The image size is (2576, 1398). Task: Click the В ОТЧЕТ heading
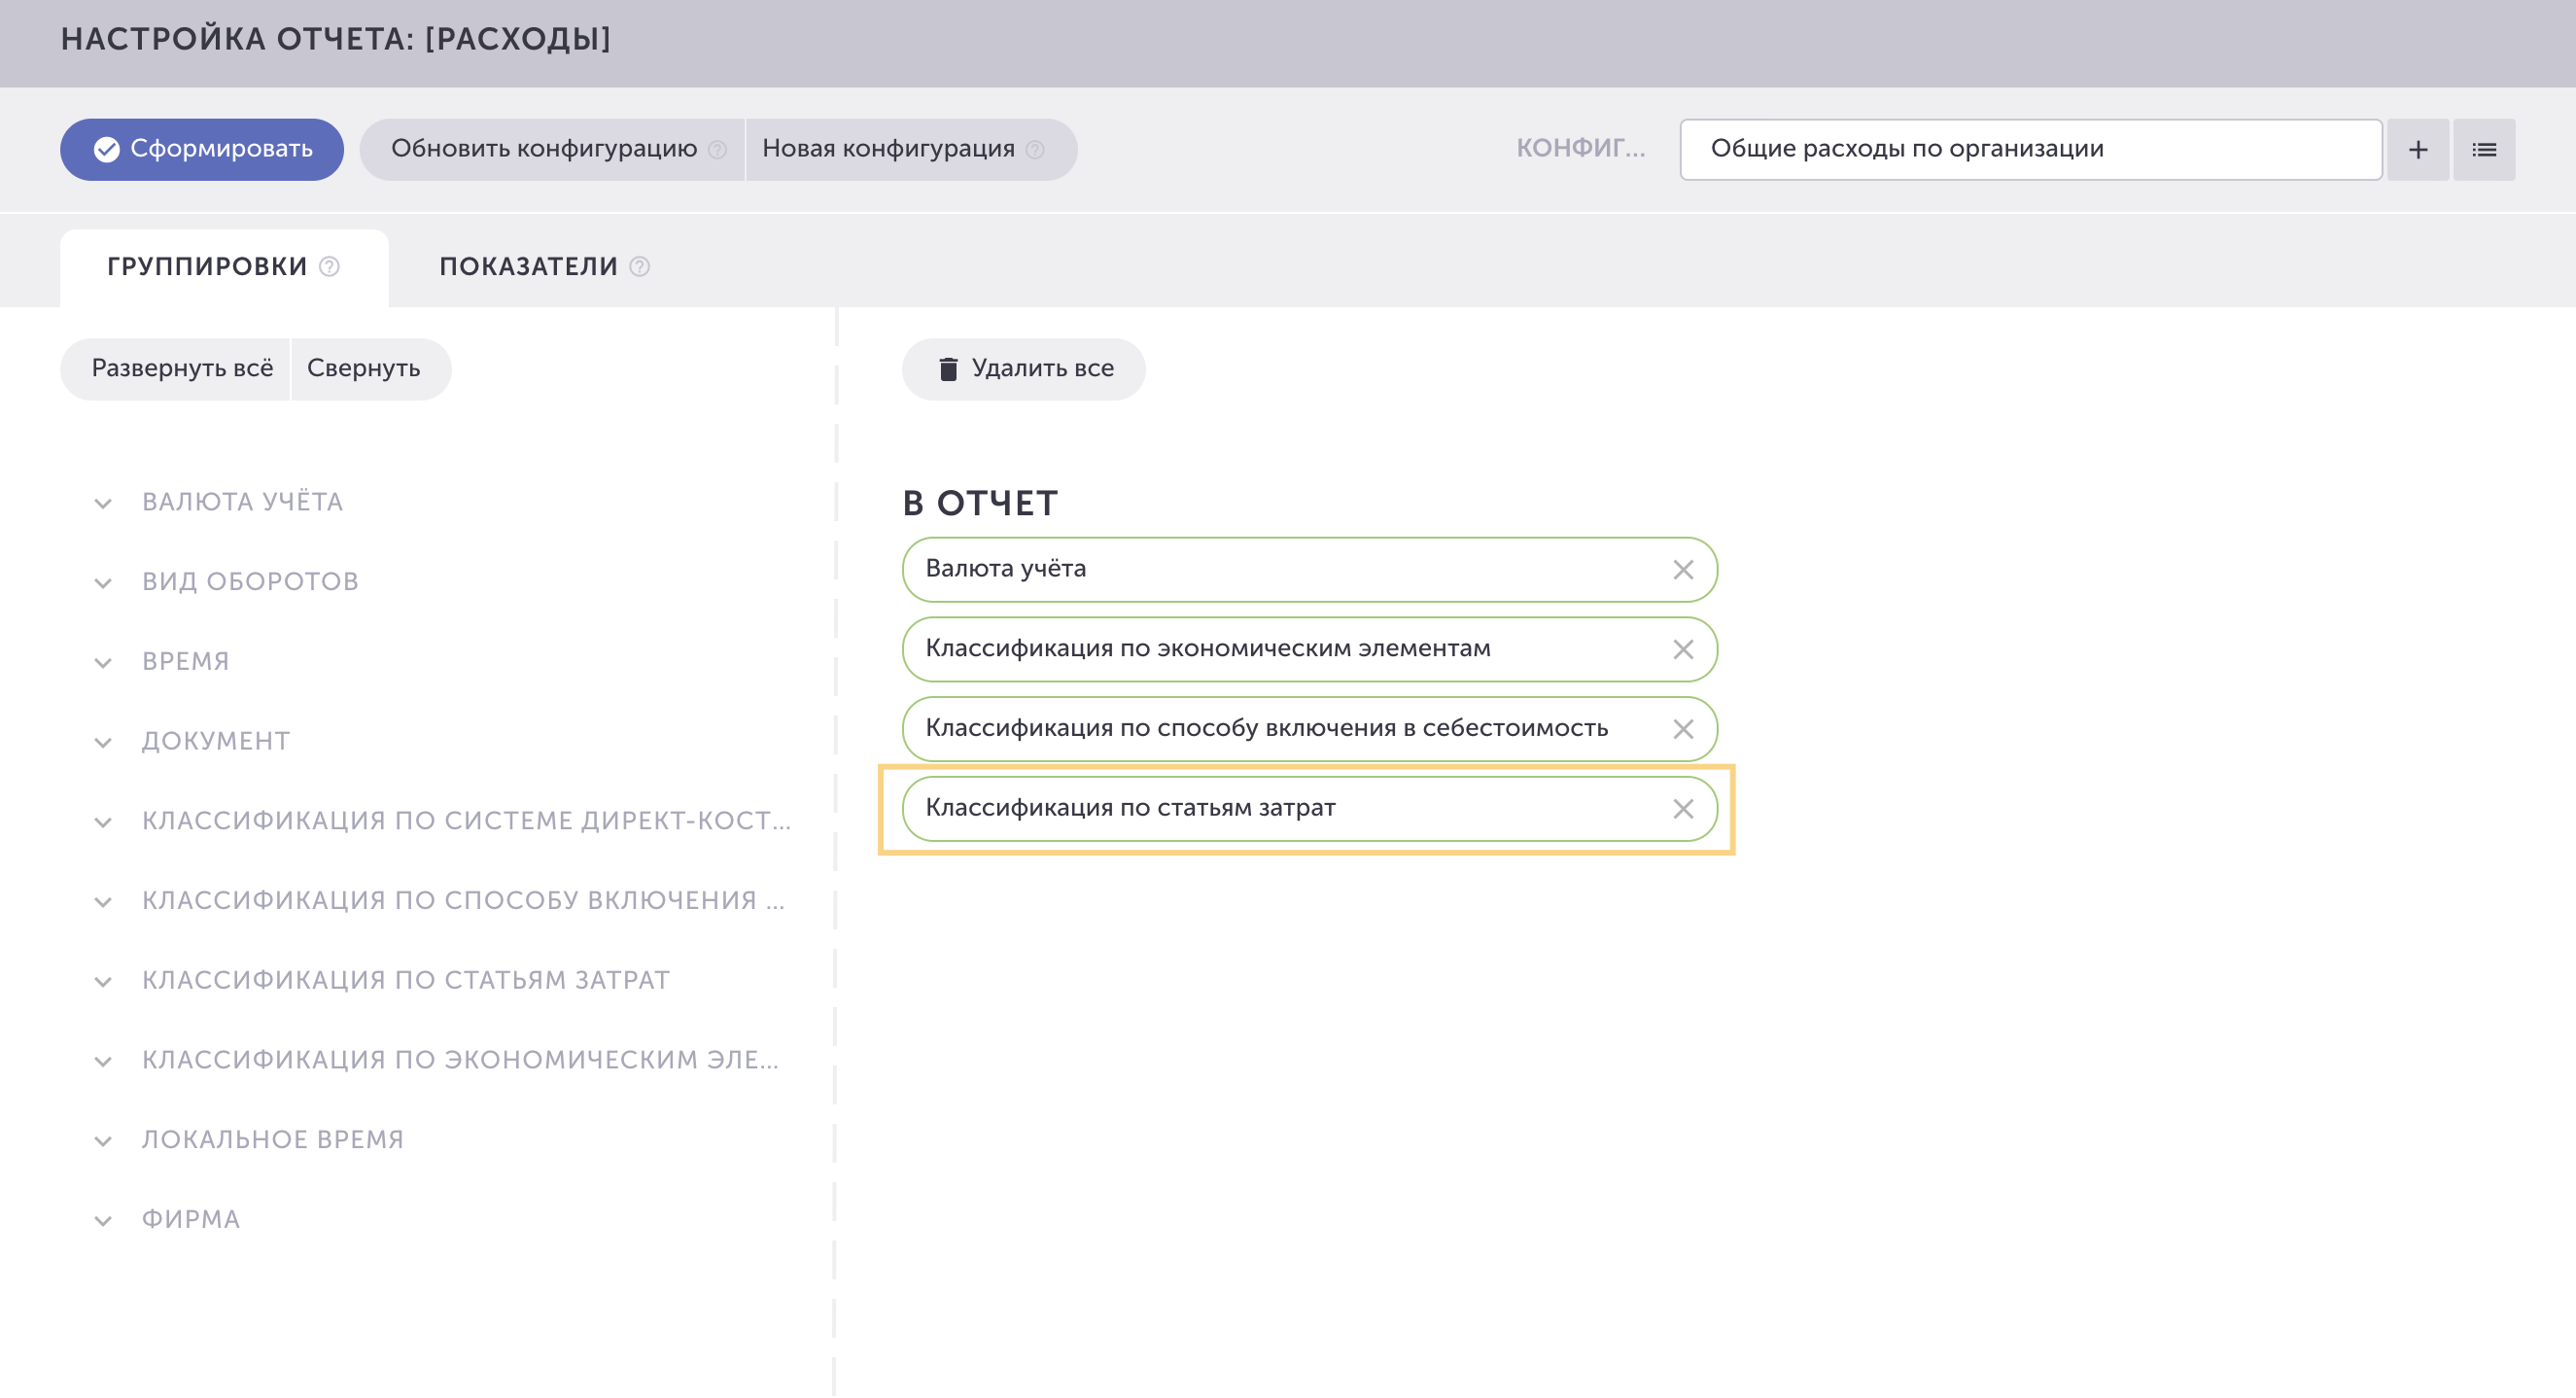click(x=980, y=503)
